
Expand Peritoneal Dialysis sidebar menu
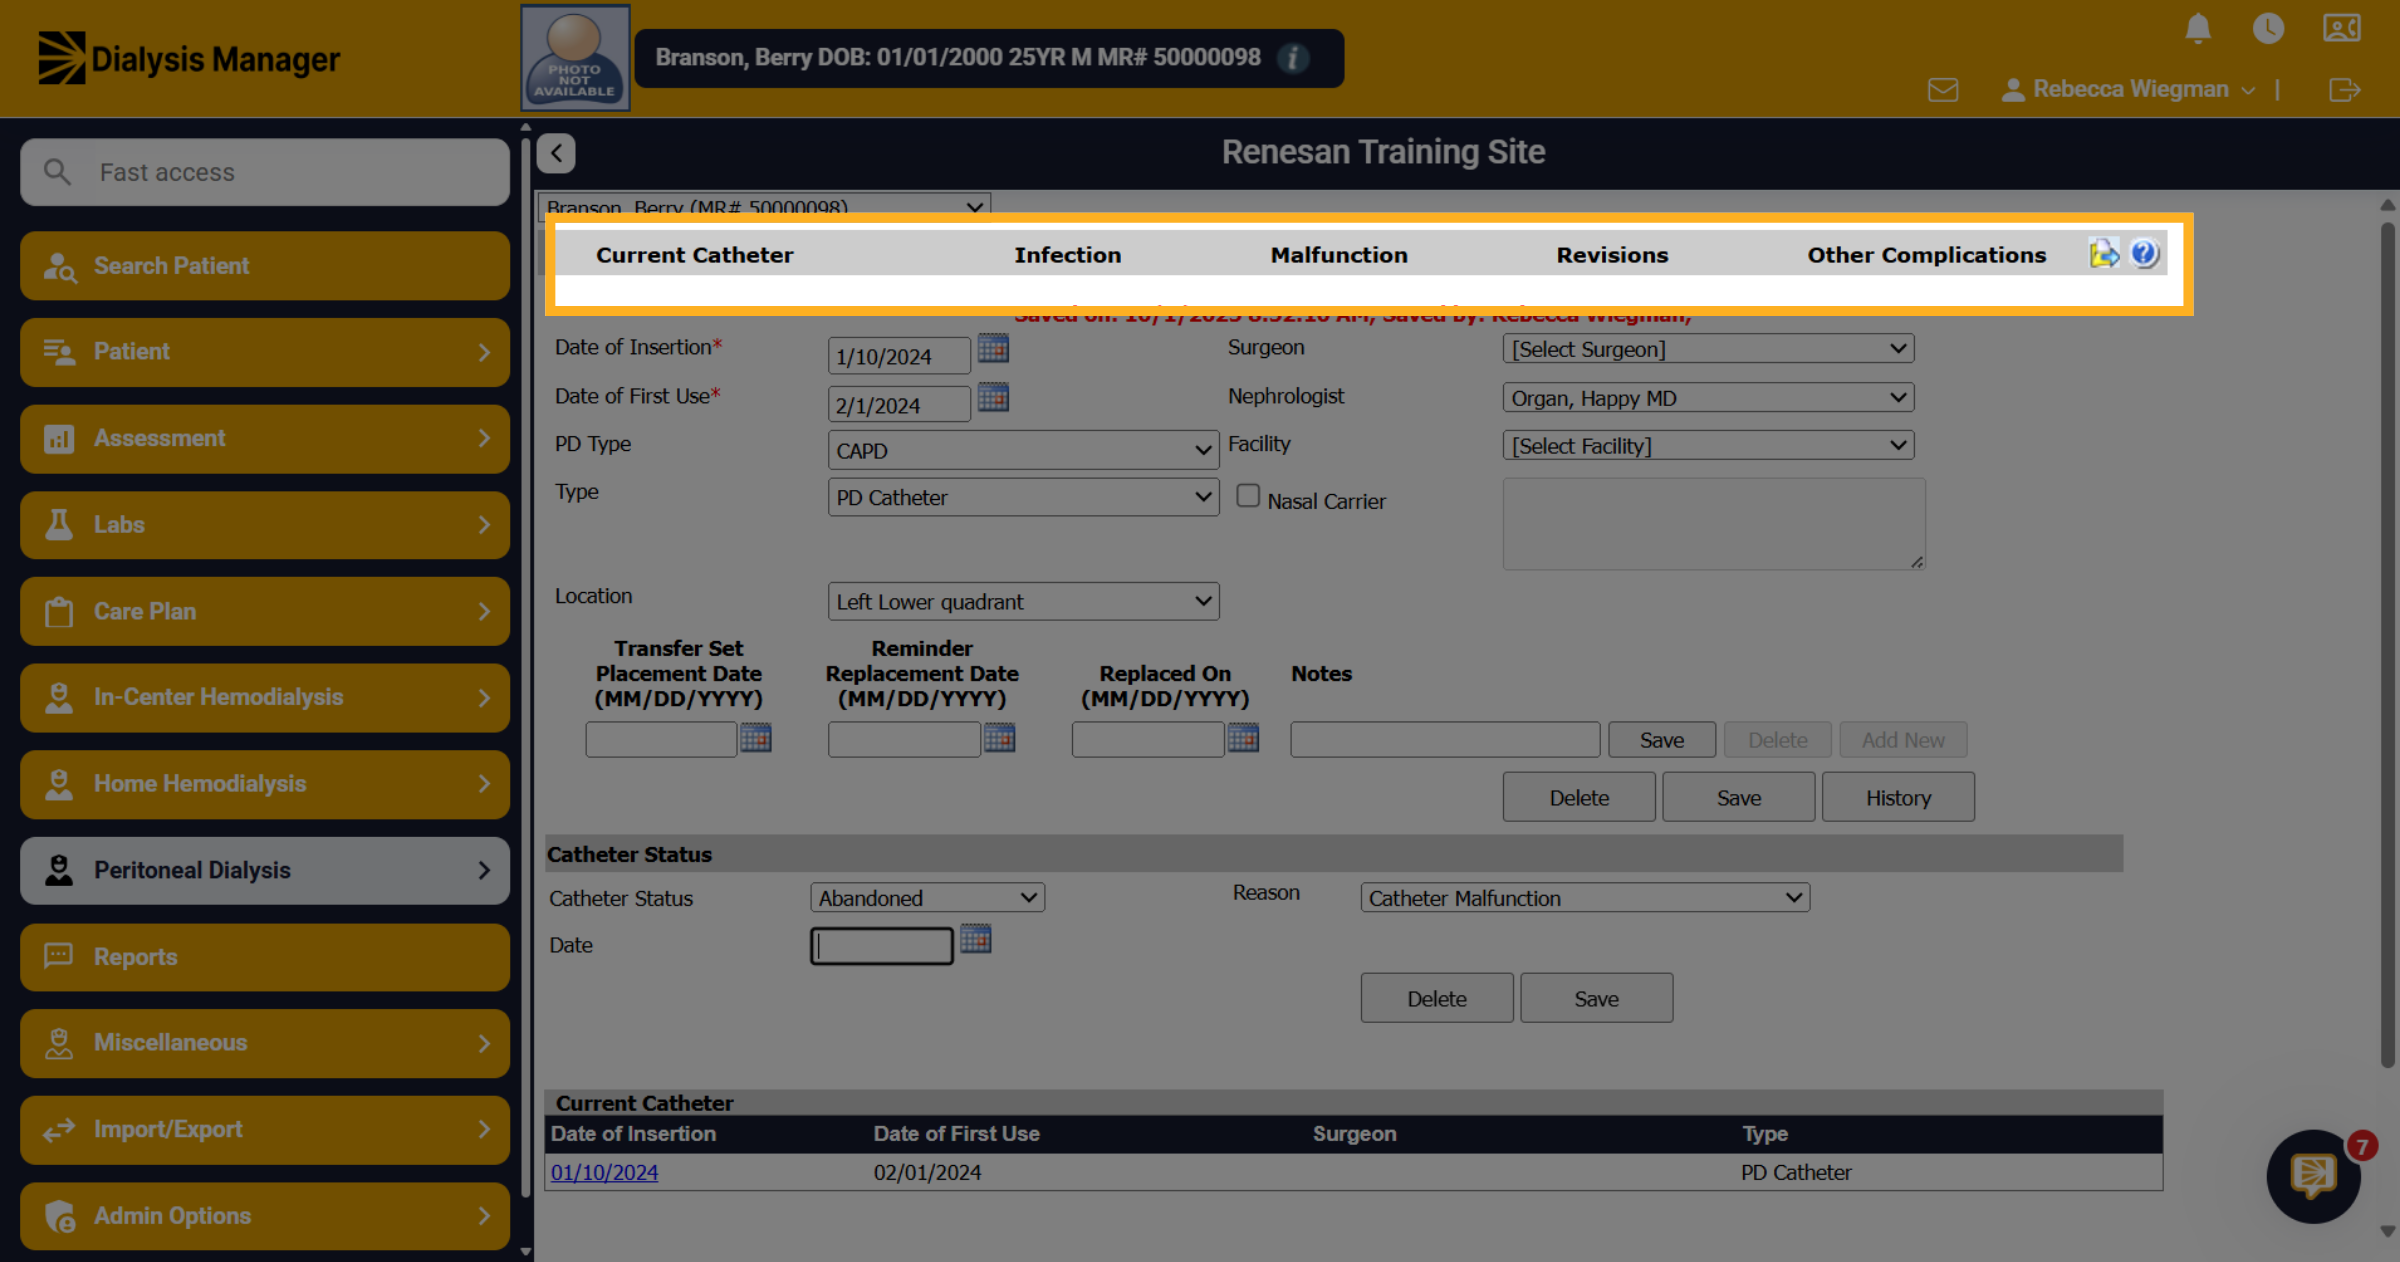click(x=265, y=870)
